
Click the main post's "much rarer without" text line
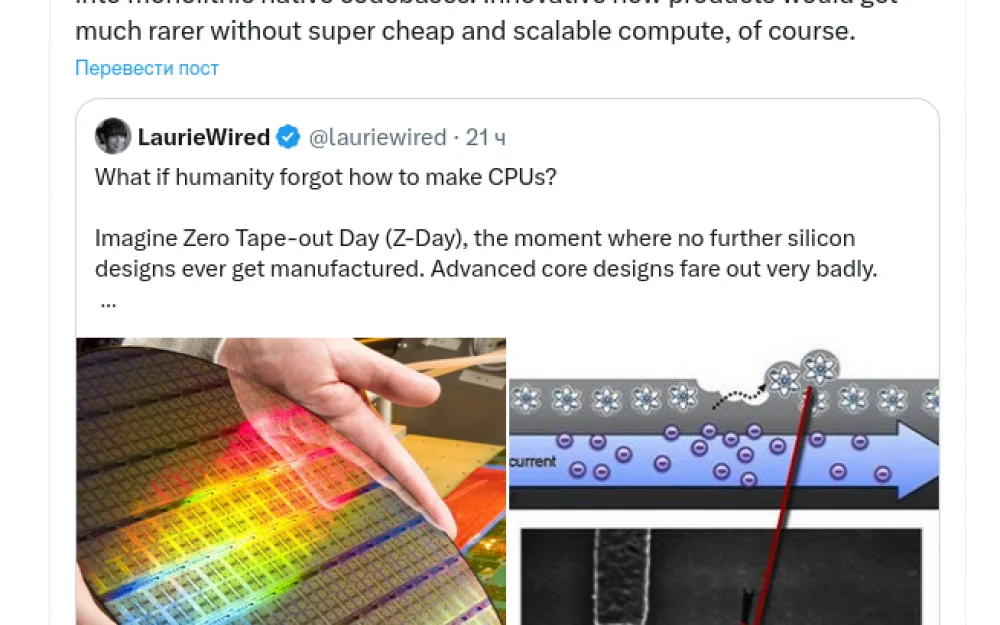click(x=465, y=31)
